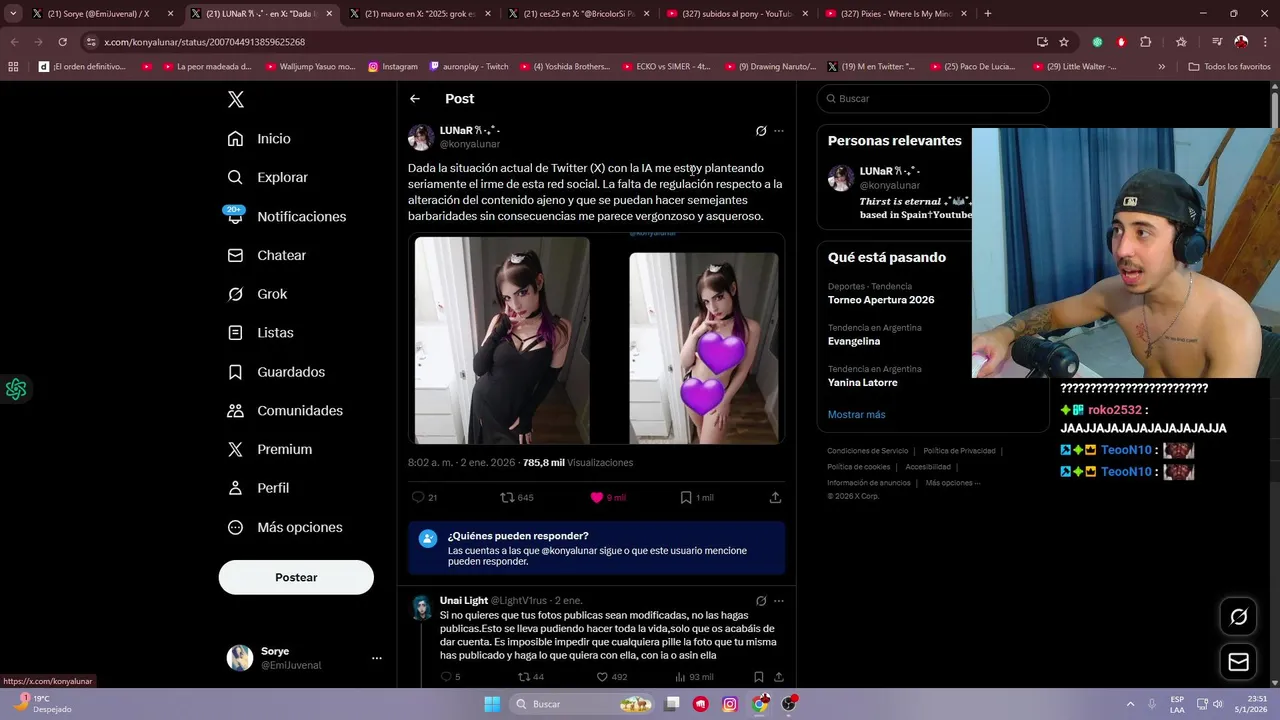Screen dimensions: 1280x720
Task: Click the Buscar search field on X
Action: 933,99
